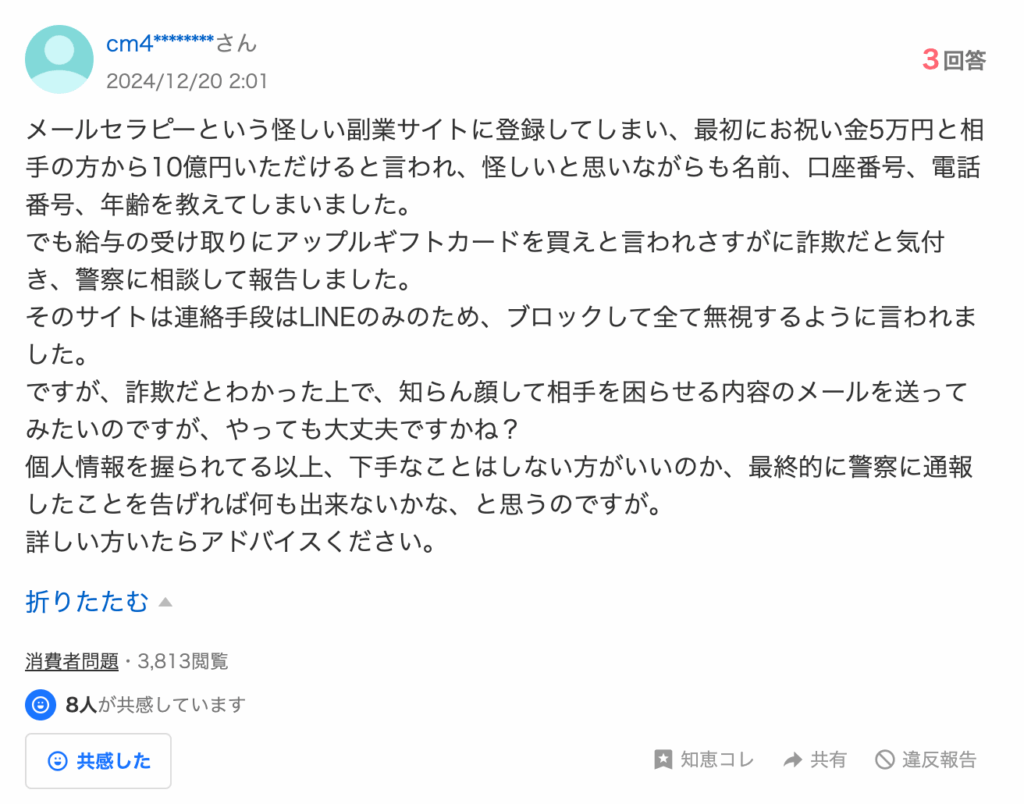
Task: Report the post via the 違反報告 label
Action: coord(939,760)
